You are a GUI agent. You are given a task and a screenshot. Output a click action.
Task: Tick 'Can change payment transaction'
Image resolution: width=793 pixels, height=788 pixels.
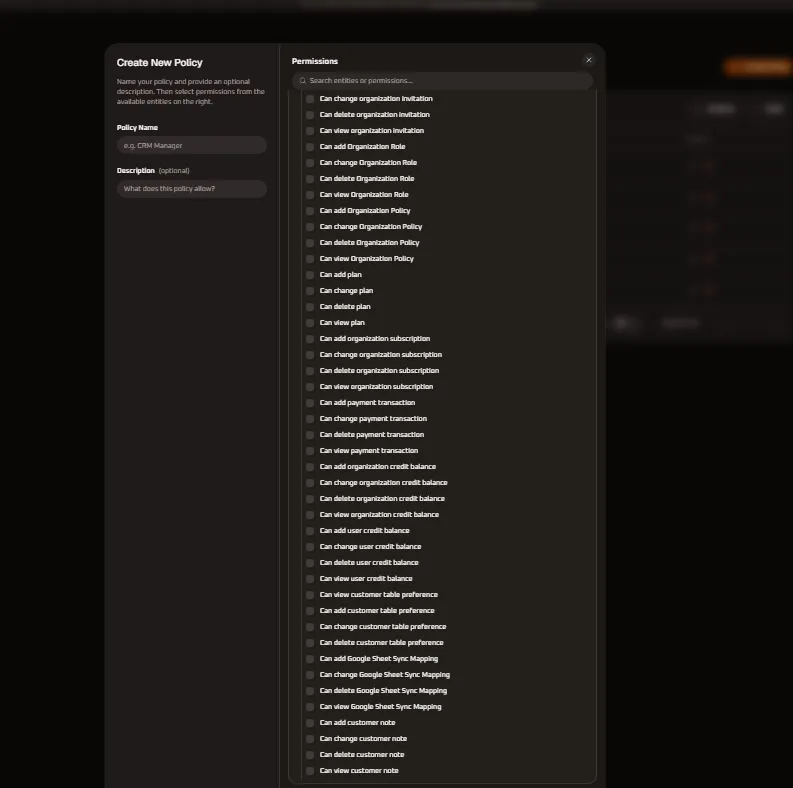310,419
